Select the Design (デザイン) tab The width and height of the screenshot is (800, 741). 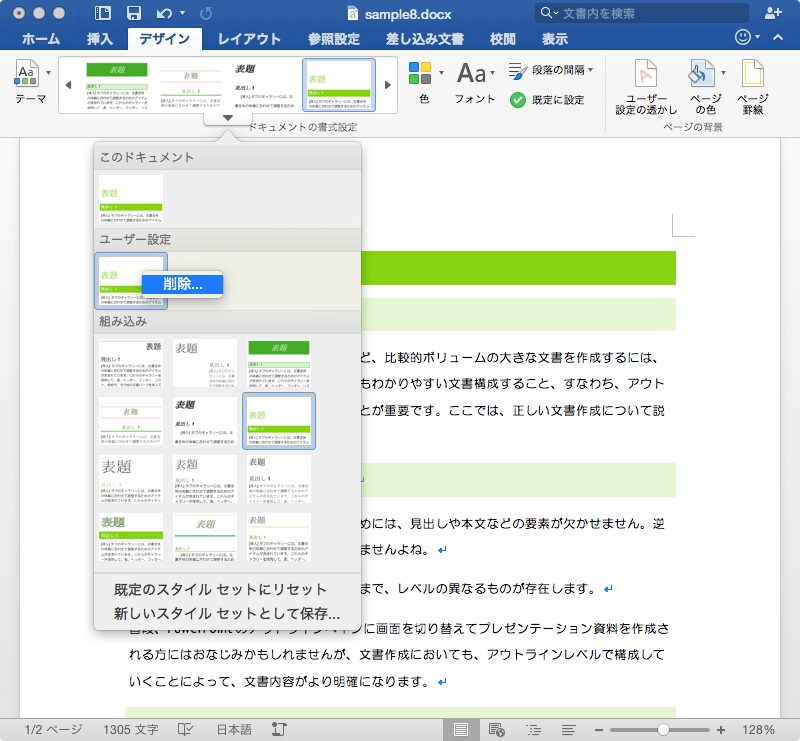tap(164, 39)
